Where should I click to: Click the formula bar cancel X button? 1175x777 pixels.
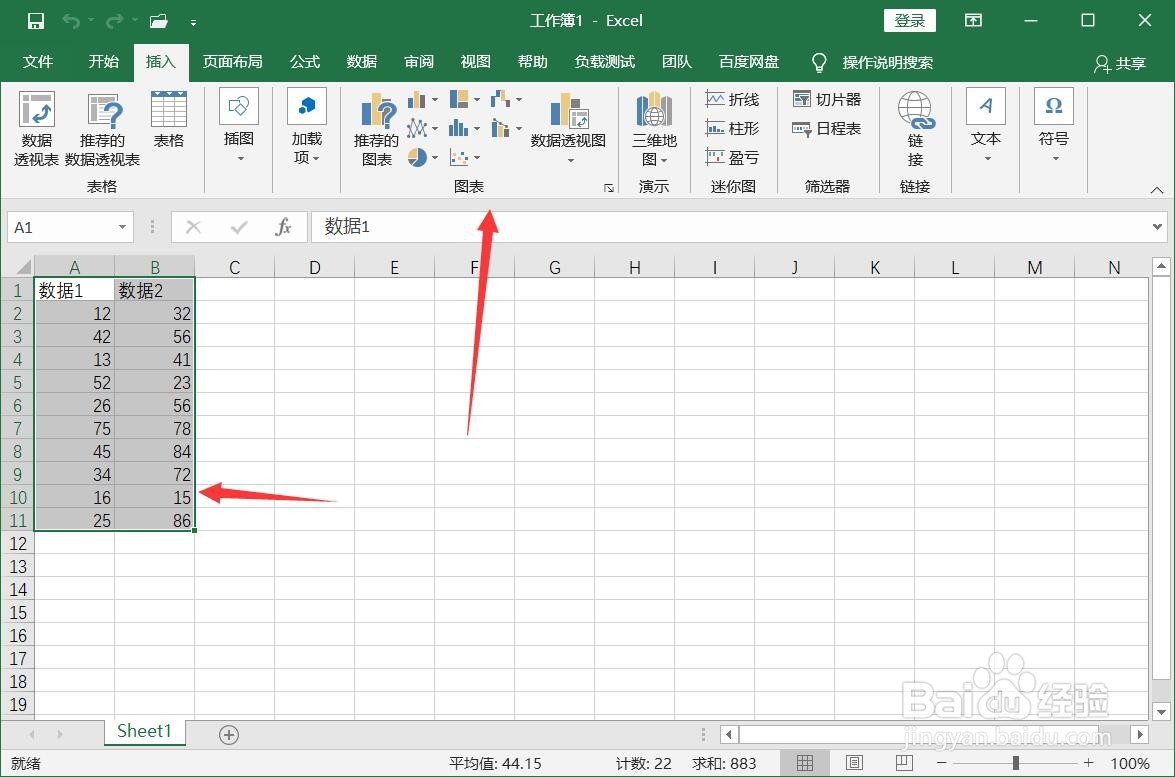(x=193, y=227)
